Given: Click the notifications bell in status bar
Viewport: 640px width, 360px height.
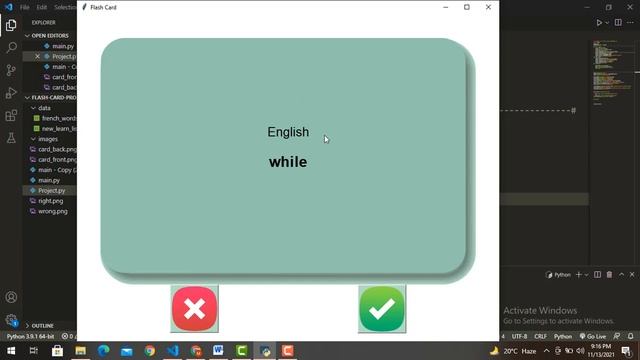Looking at the screenshot, I should (631, 336).
